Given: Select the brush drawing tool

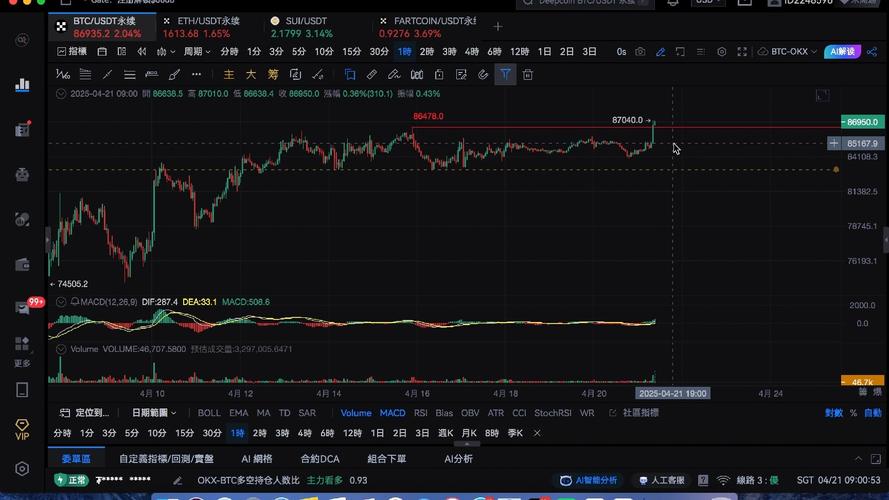Looking at the screenshot, I should [174, 74].
